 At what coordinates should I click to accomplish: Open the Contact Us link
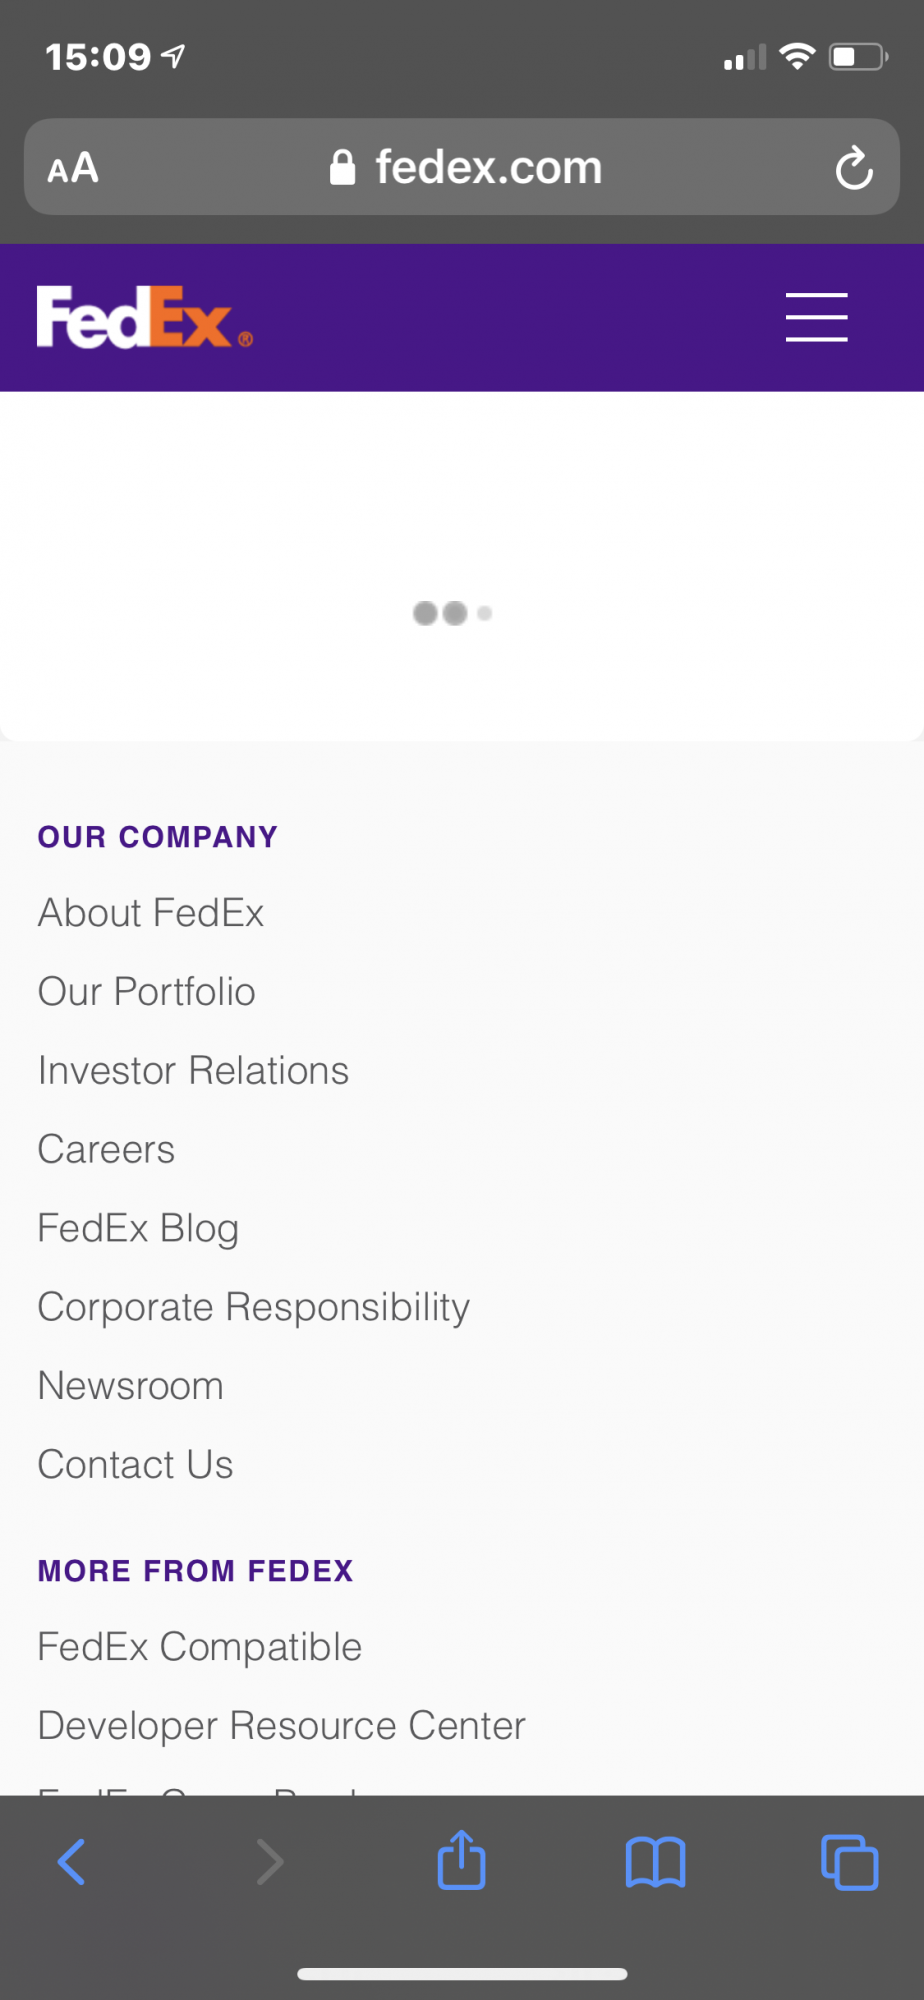click(x=135, y=1465)
